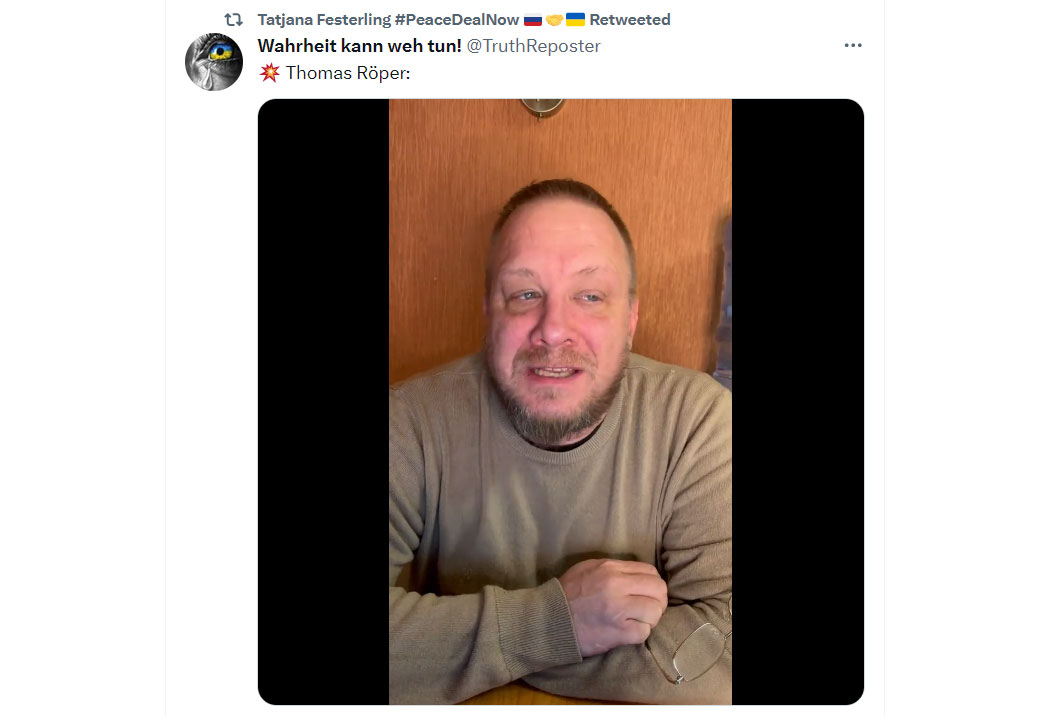Open the eye avatar profile picture
This screenshot has width=1050, height=717.
click(x=214, y=62)
